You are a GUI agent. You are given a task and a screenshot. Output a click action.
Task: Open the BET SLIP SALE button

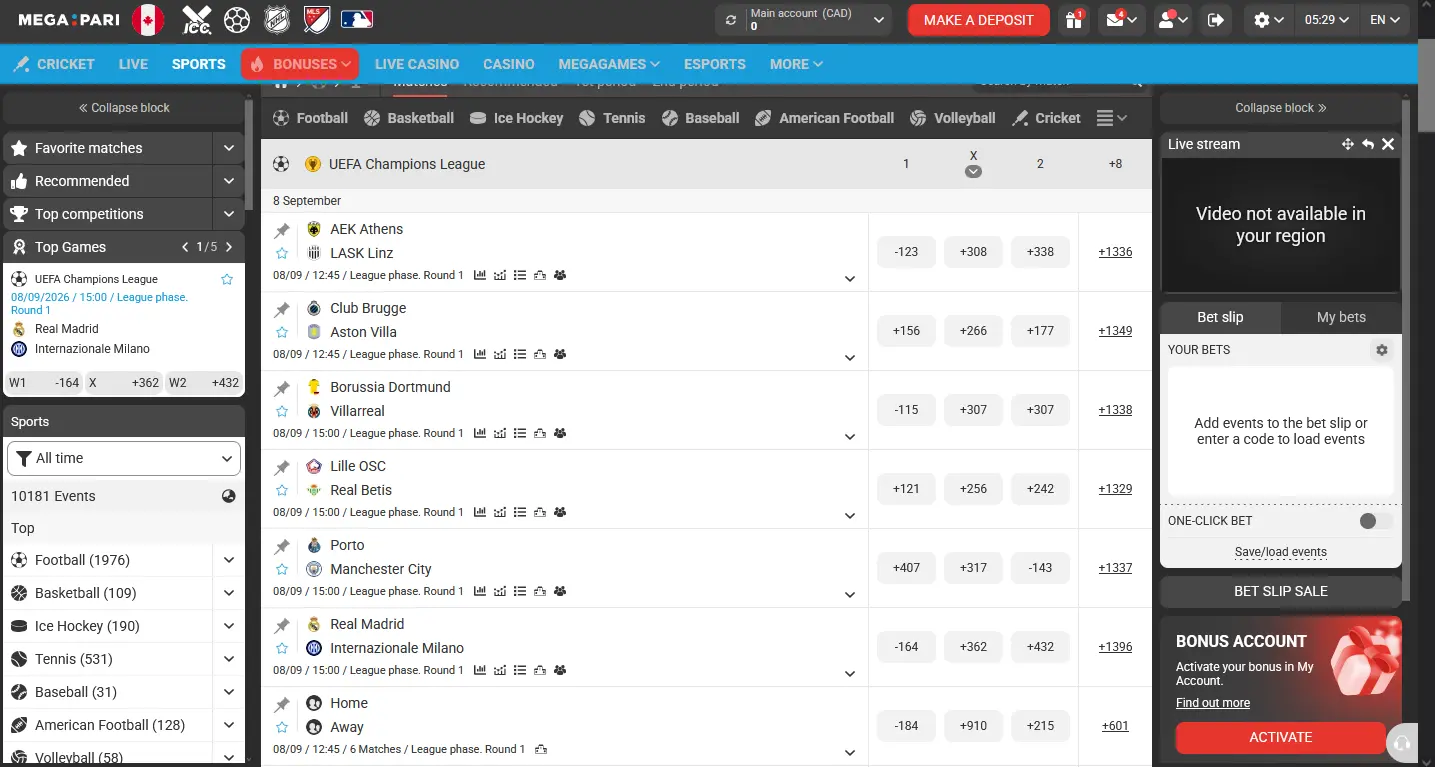tap(1281, 591)
